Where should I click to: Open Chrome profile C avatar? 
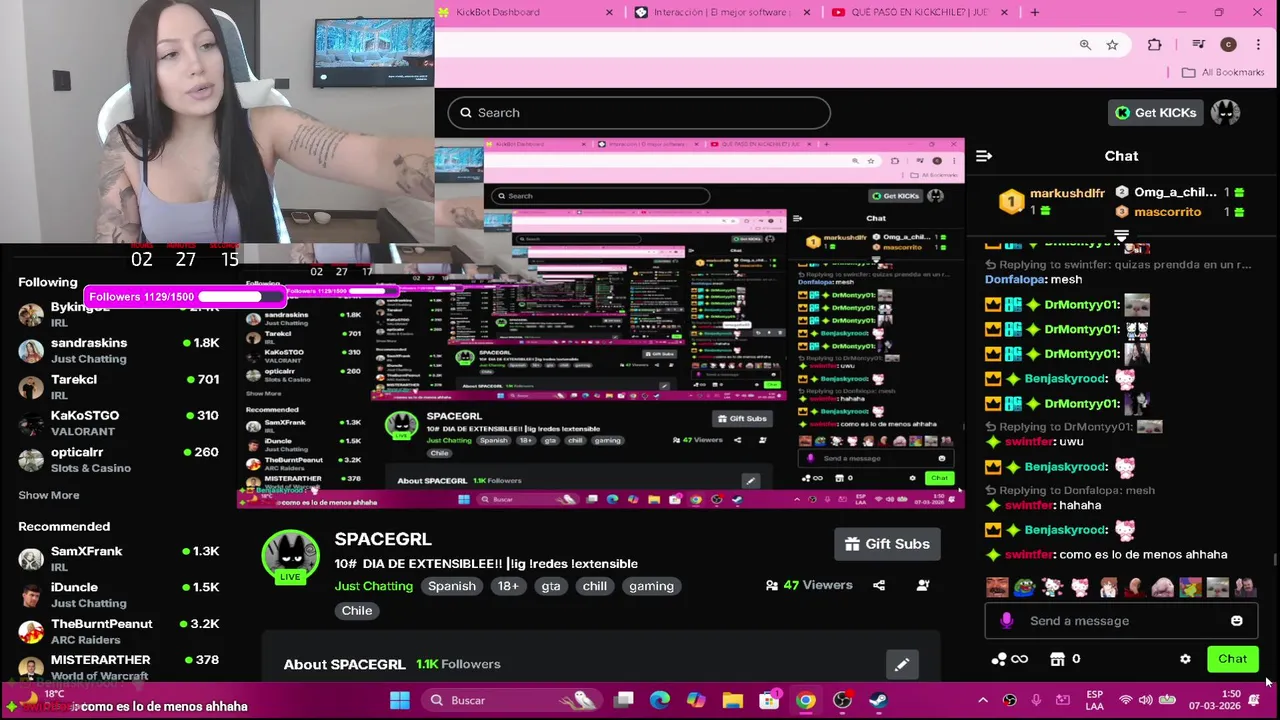1228,45
